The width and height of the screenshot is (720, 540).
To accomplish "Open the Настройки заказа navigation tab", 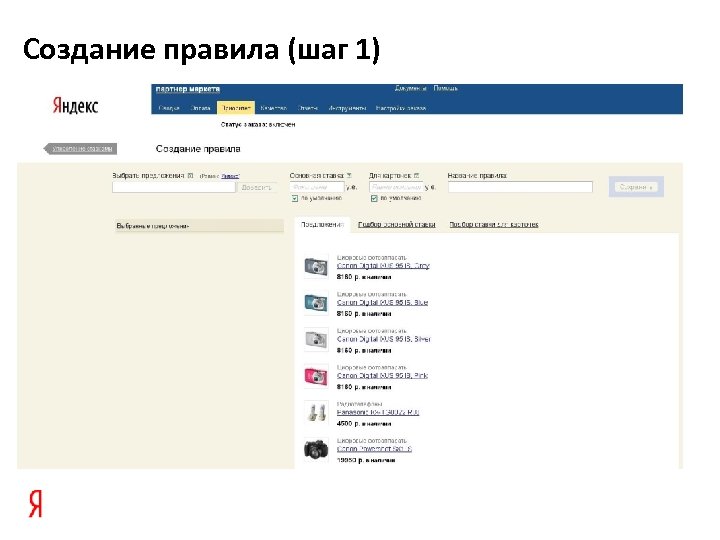I will point(401,108).
